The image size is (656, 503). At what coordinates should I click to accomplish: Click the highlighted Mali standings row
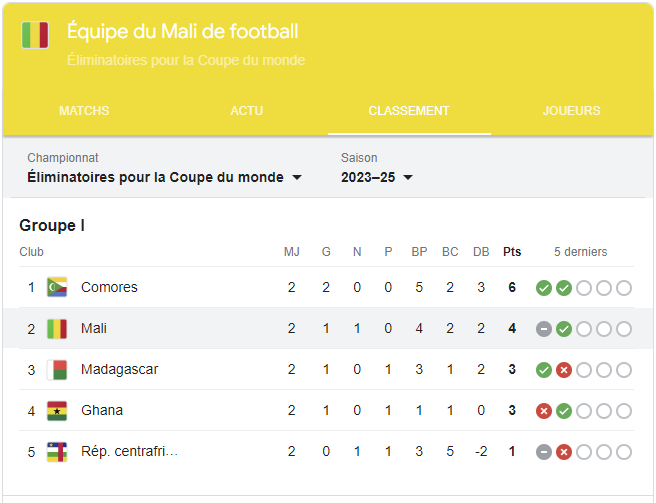tap(328, 328)
